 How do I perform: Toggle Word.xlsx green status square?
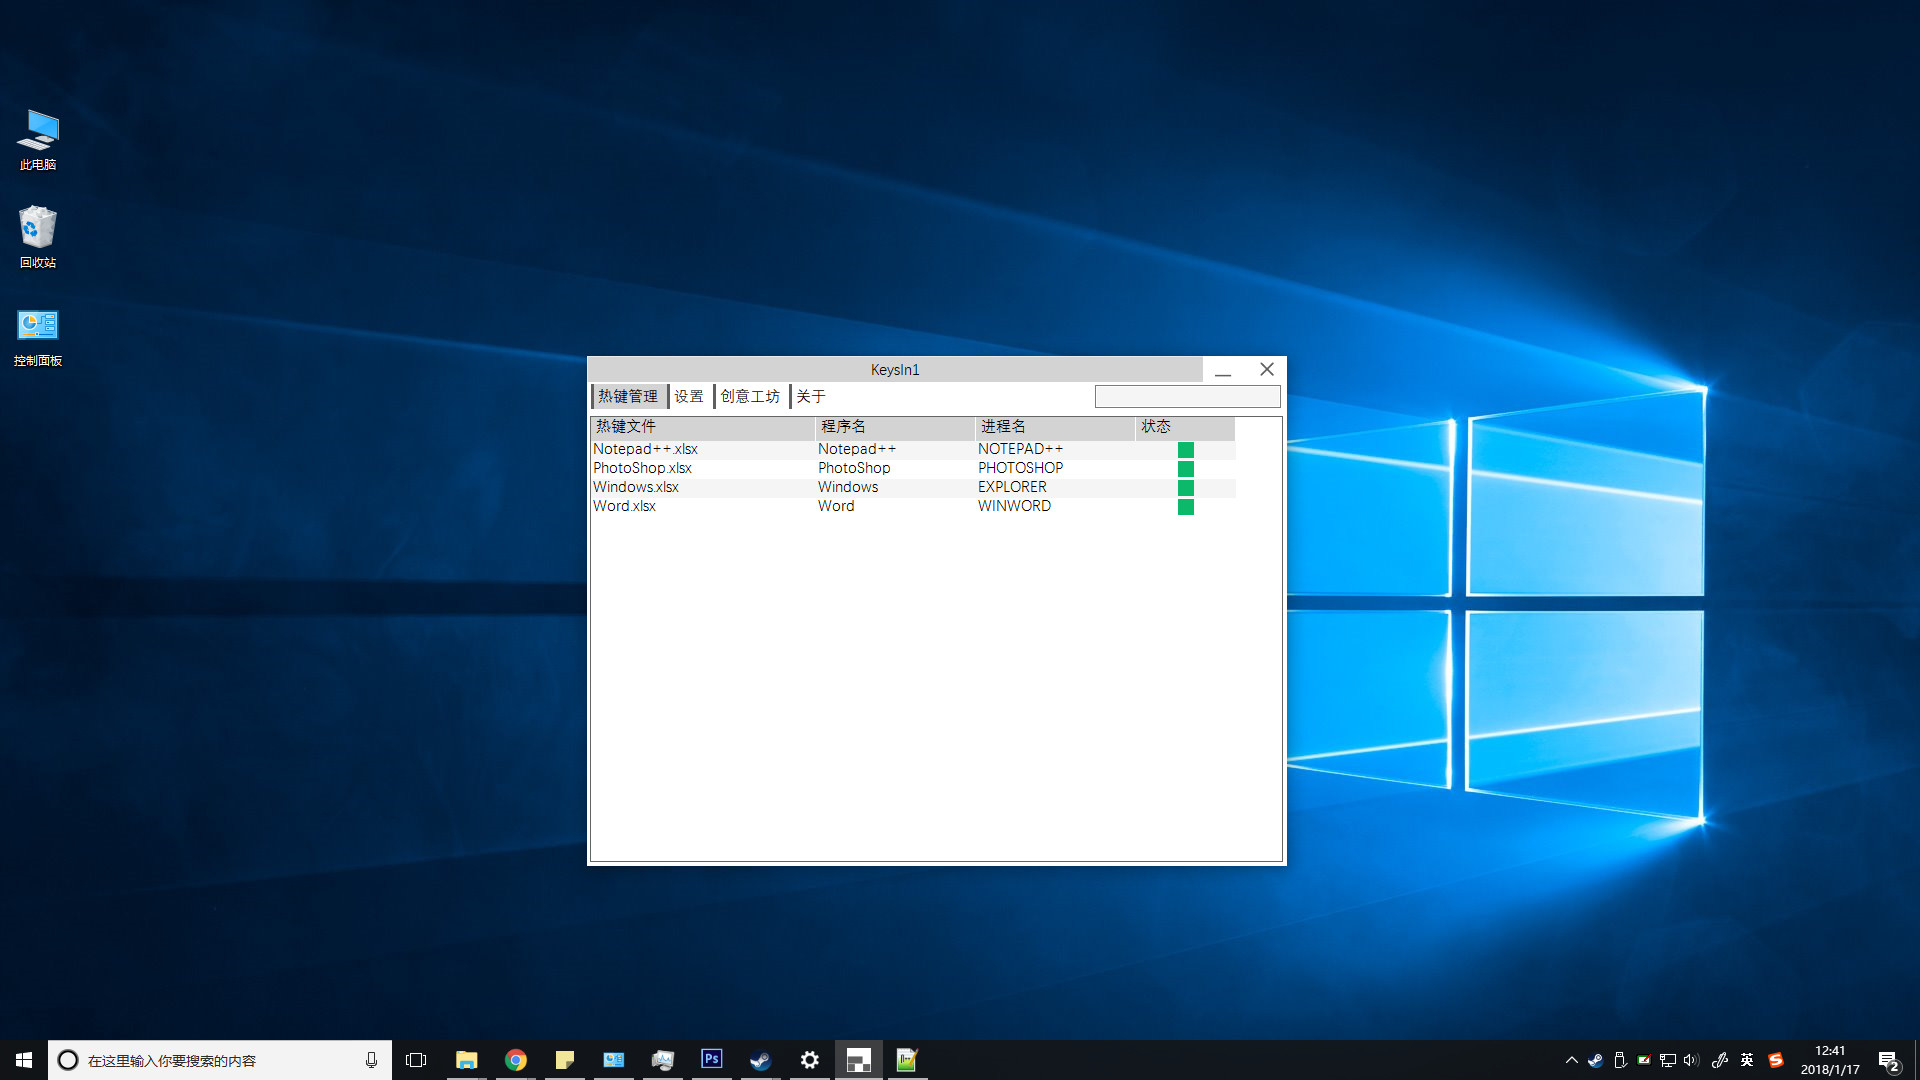tap(1186, 506)
